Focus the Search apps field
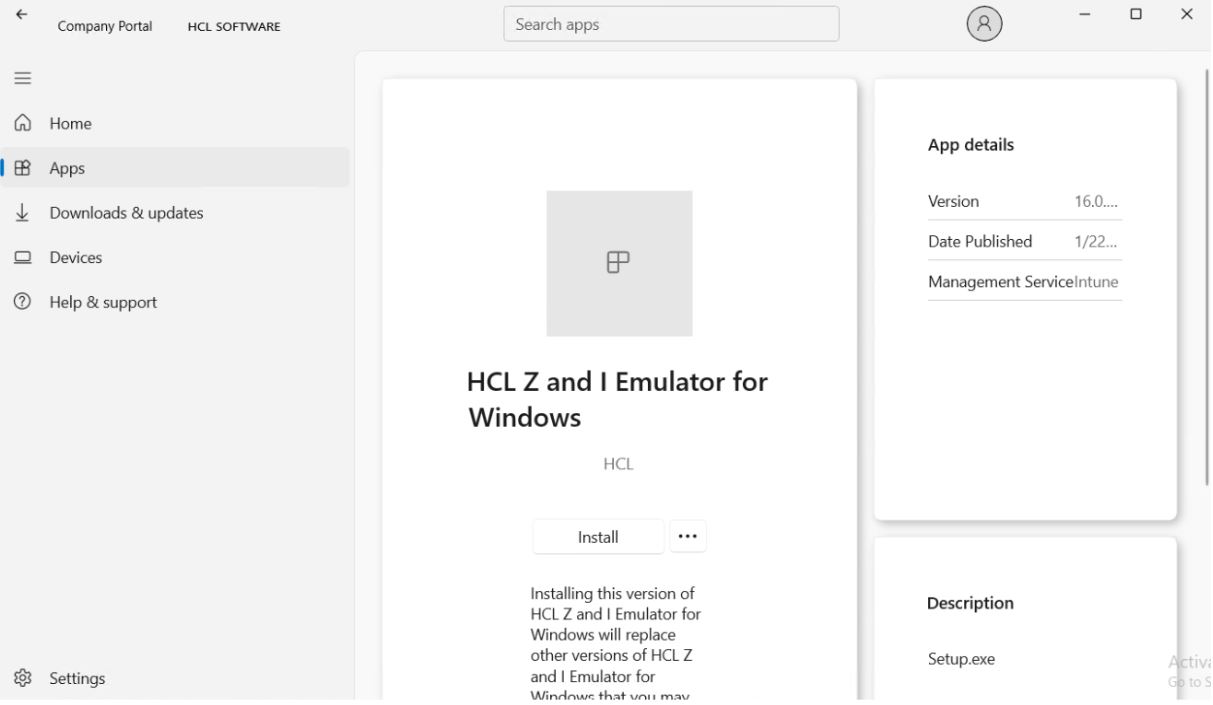 [671, 24]
